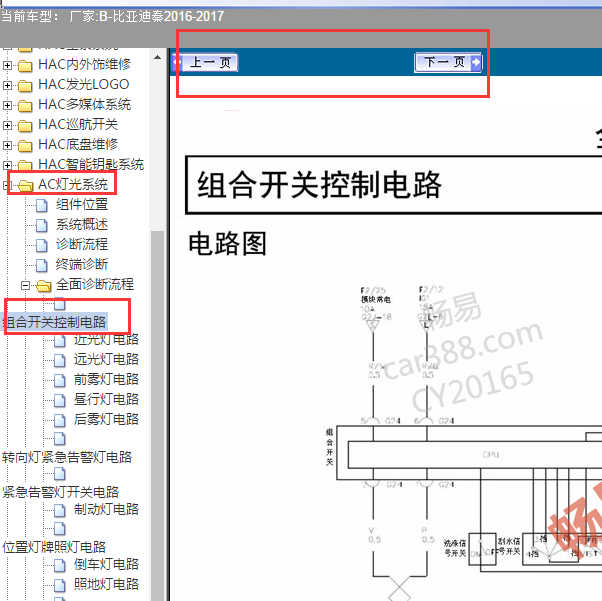The width and height of the screenshot is (602, 601).
Task: Click page icon above 紧急告警灯开关电路
Action: [60, 474]
